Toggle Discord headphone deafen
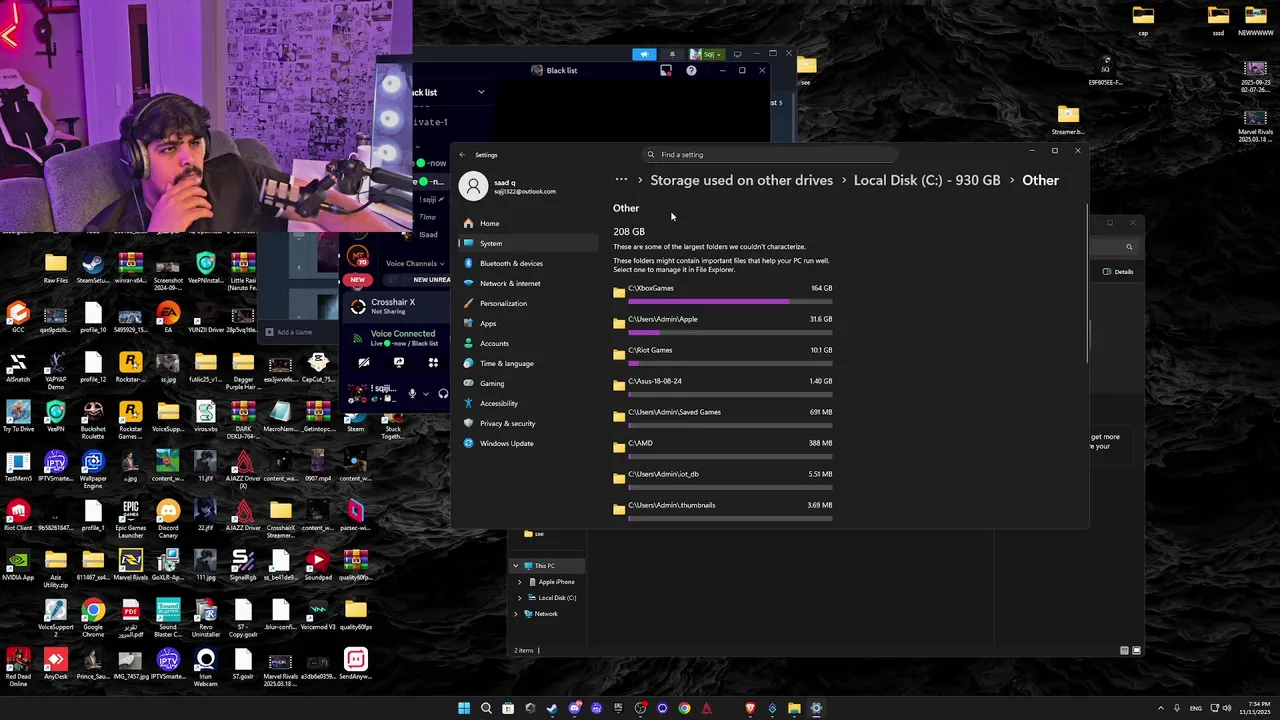Image resolution: width=1280 pixels, height=720 pixels. click(443, 393)
